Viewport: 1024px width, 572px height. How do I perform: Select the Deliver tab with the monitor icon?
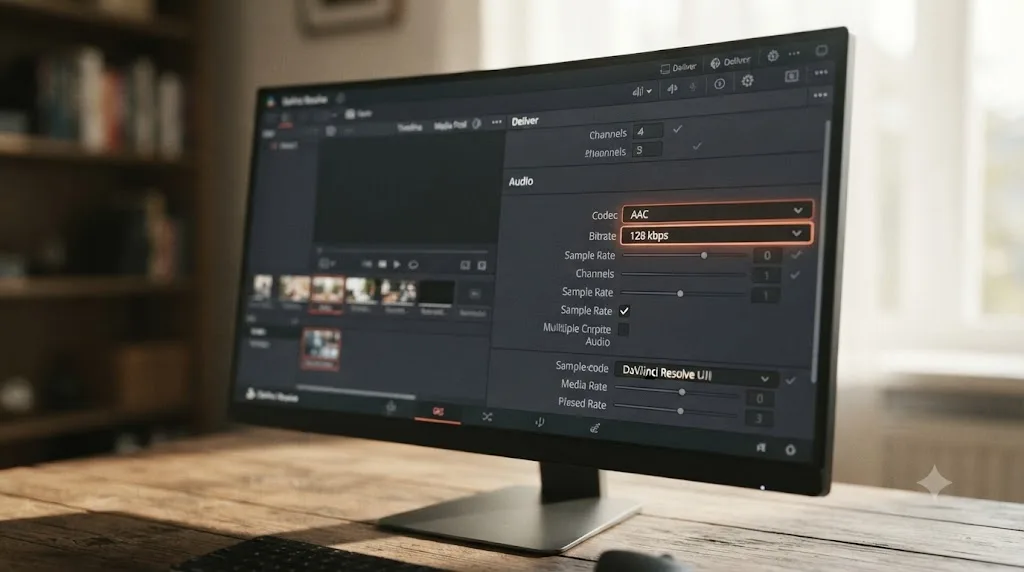[x=679, y=67]
